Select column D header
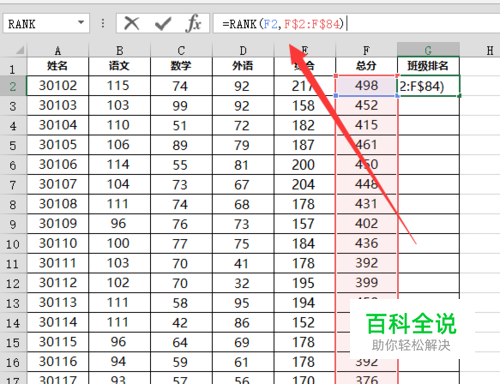The image size is (500, 384). click(x=243, y=50)
